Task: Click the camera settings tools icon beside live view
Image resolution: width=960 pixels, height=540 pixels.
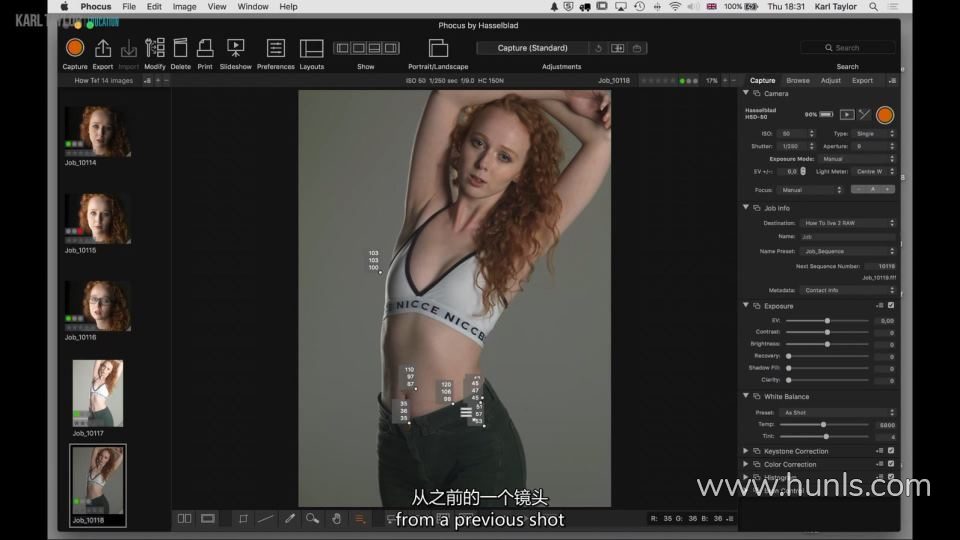Action: pyautogui.click(x=864, y=114)
